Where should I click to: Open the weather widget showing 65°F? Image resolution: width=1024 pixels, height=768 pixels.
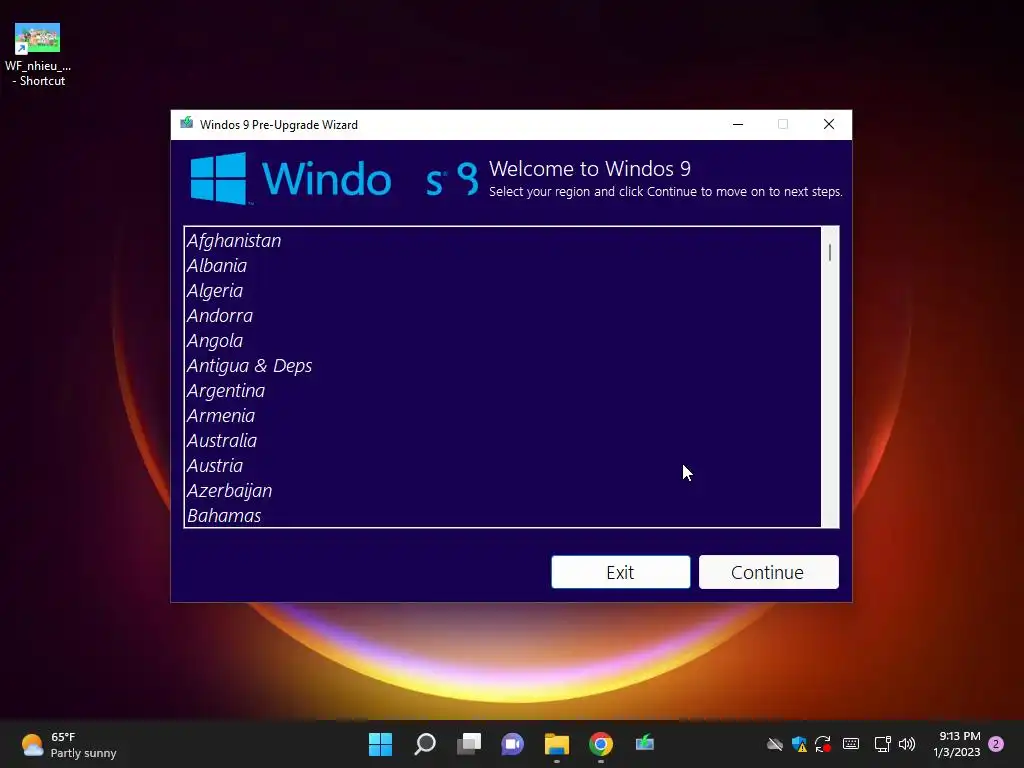pyautogui.click(x=69, y=744)
